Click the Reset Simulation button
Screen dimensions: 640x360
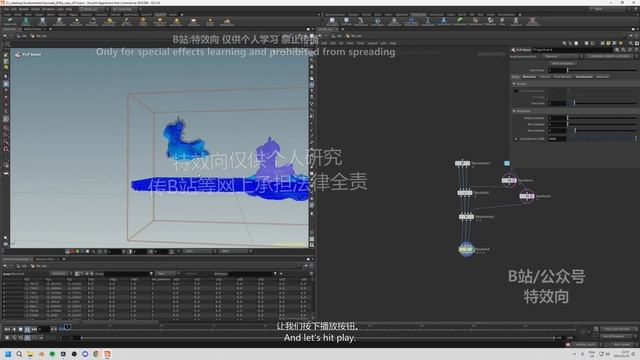(562, 64)
